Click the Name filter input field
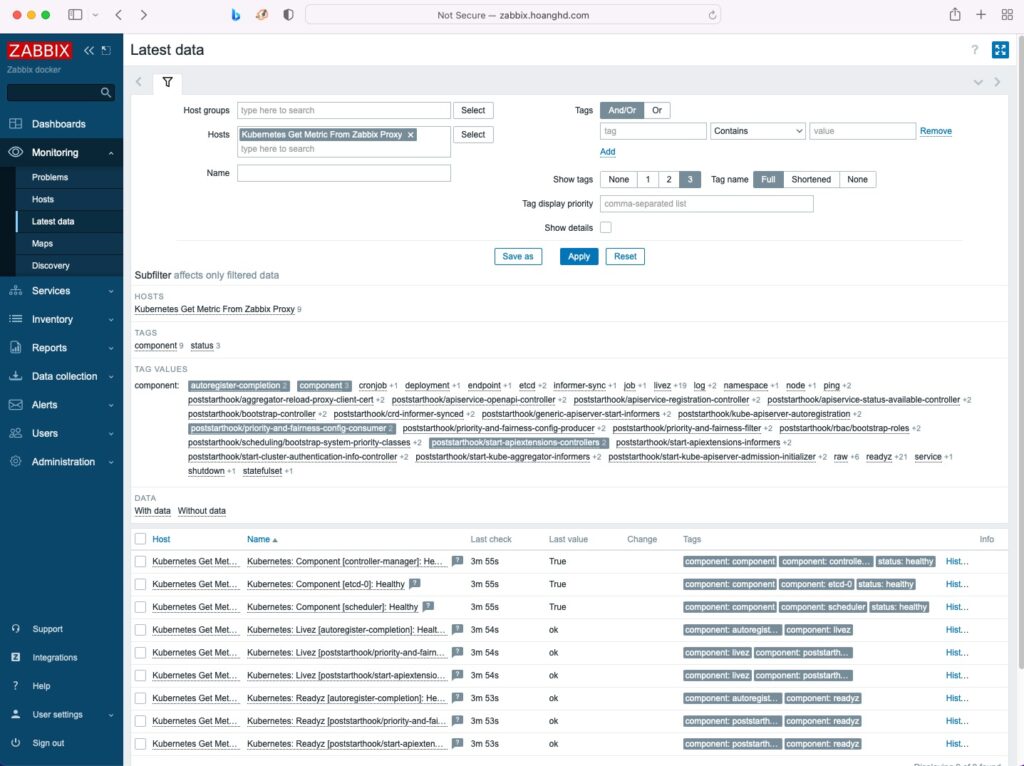This screenshot has width=1024, height=766. (344, 173)
